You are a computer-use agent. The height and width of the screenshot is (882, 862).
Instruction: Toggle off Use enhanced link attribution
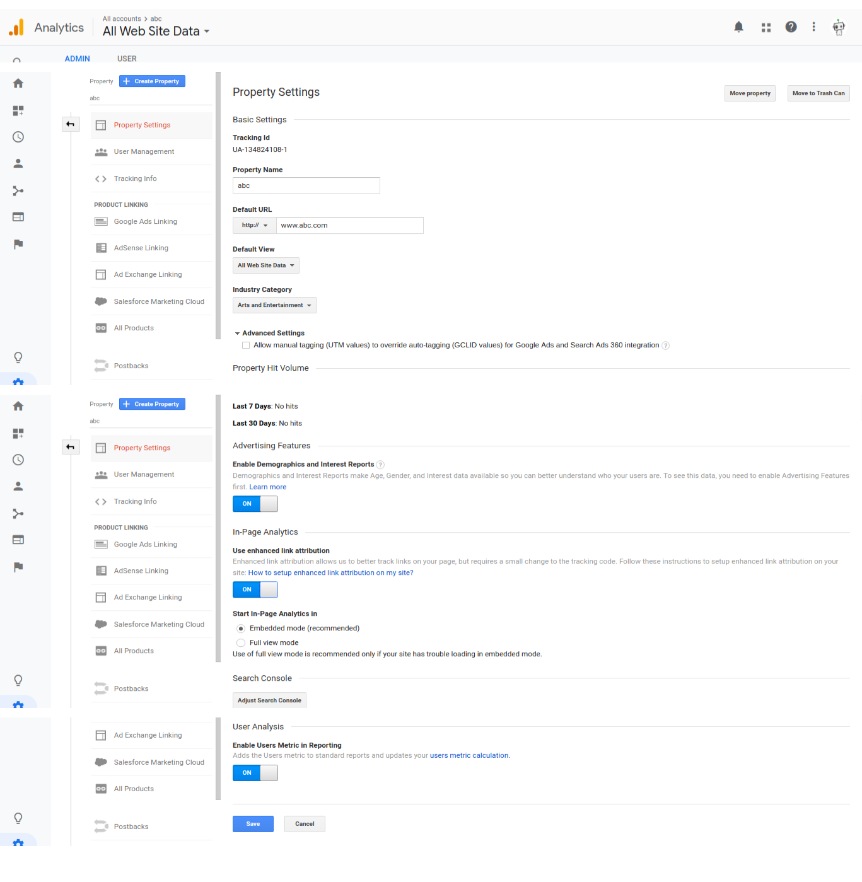coord(254,589)
